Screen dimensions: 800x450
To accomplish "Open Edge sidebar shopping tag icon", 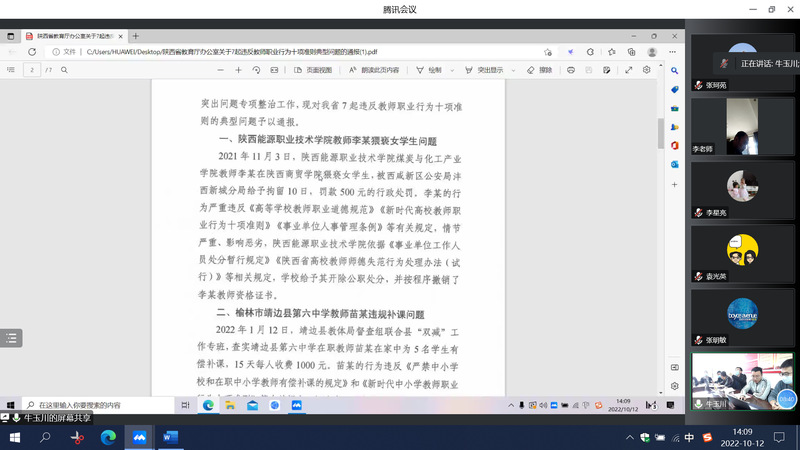I will (x=674, y=90).
